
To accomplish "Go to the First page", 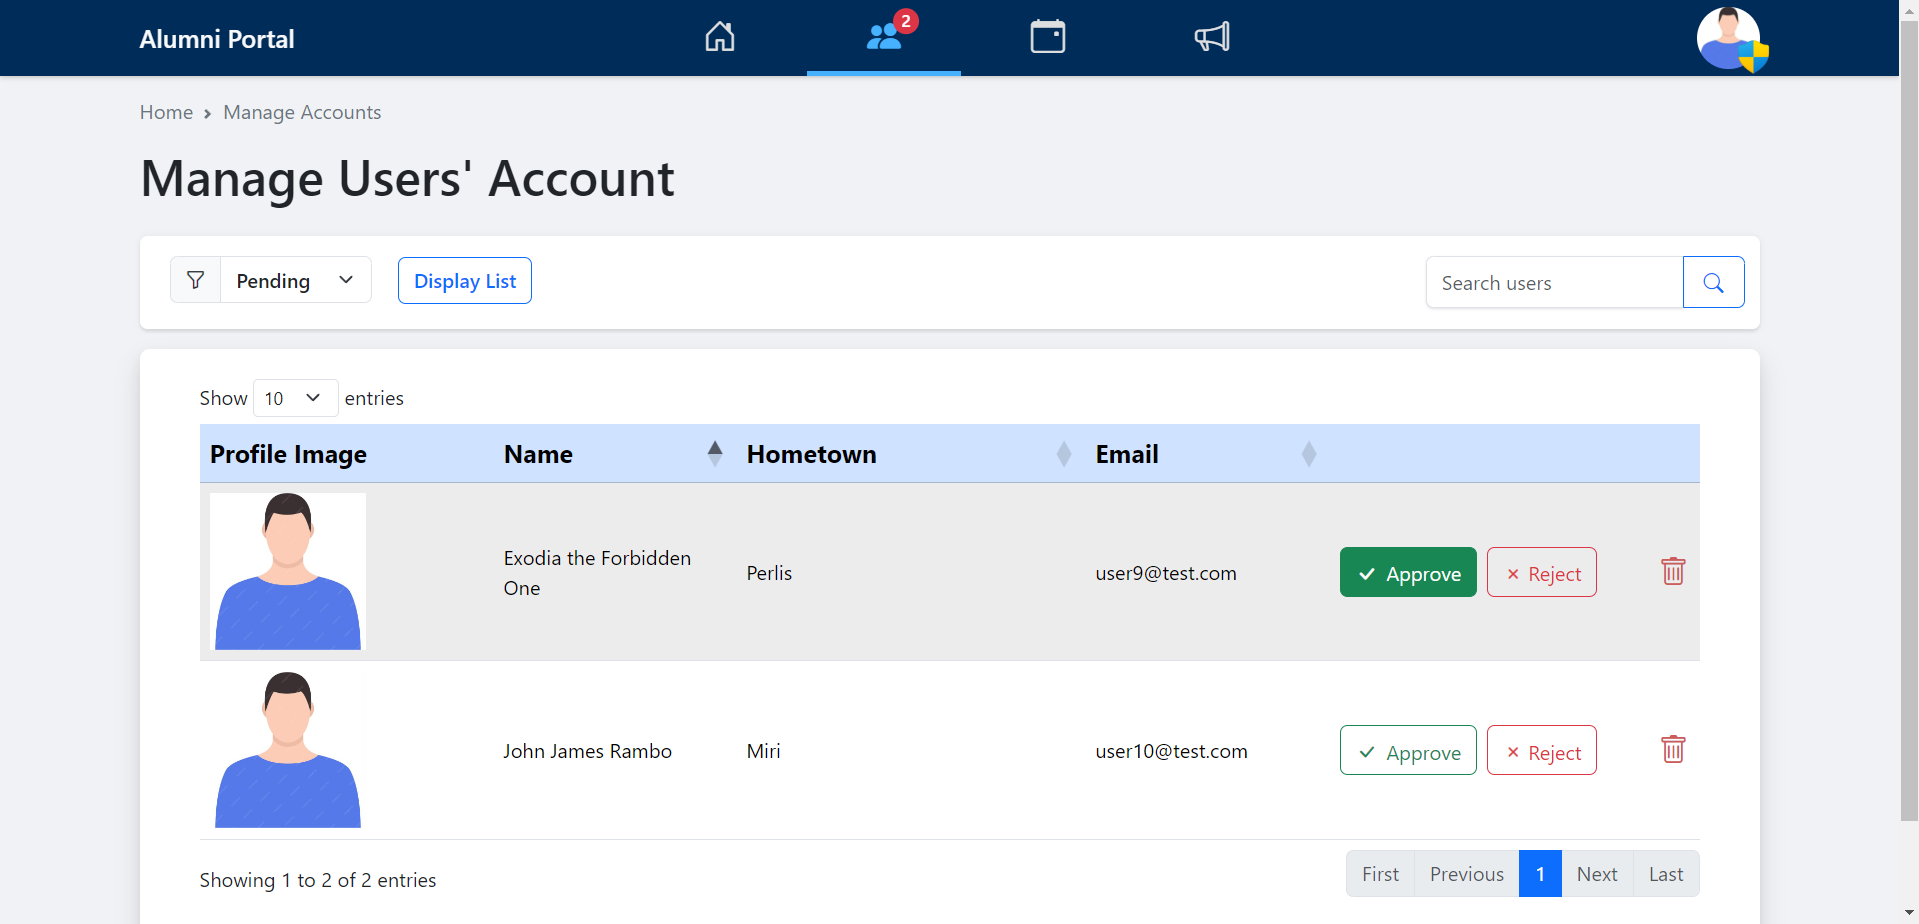I will pos(1380,874).
